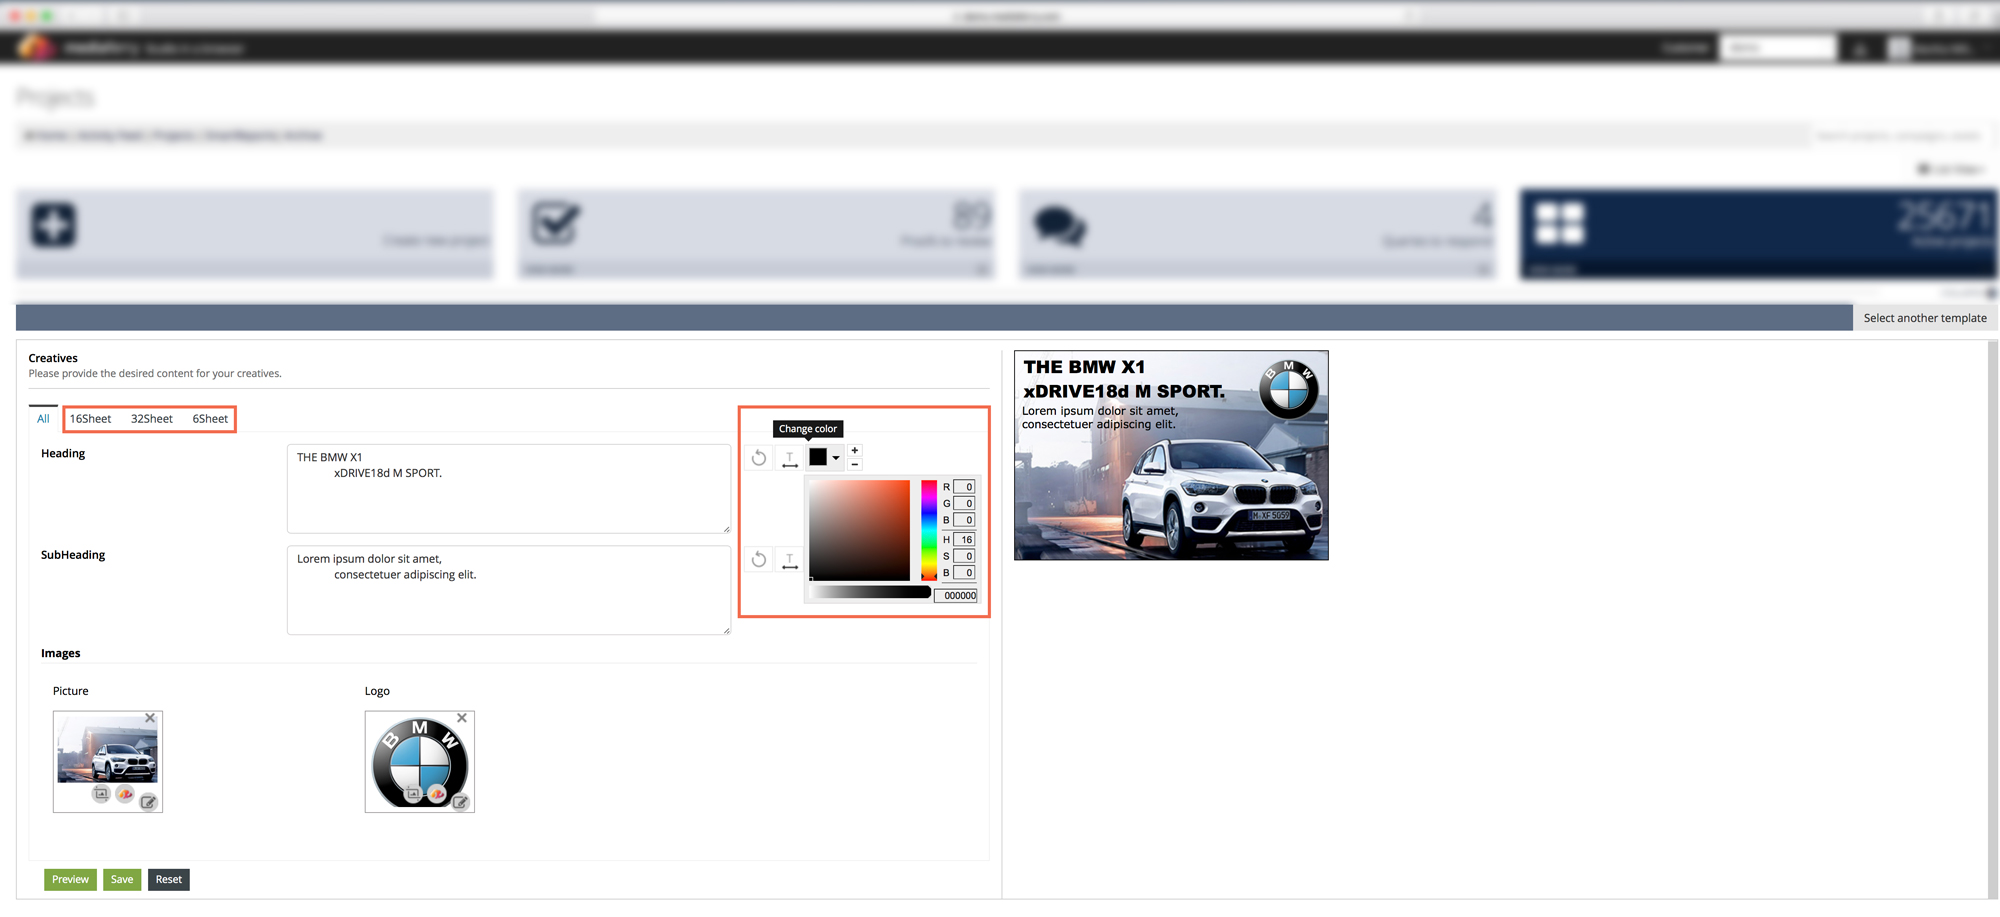The image size is (2000, 917).
Task: Focus the S saturation value field
Action: tap(965, 556)
